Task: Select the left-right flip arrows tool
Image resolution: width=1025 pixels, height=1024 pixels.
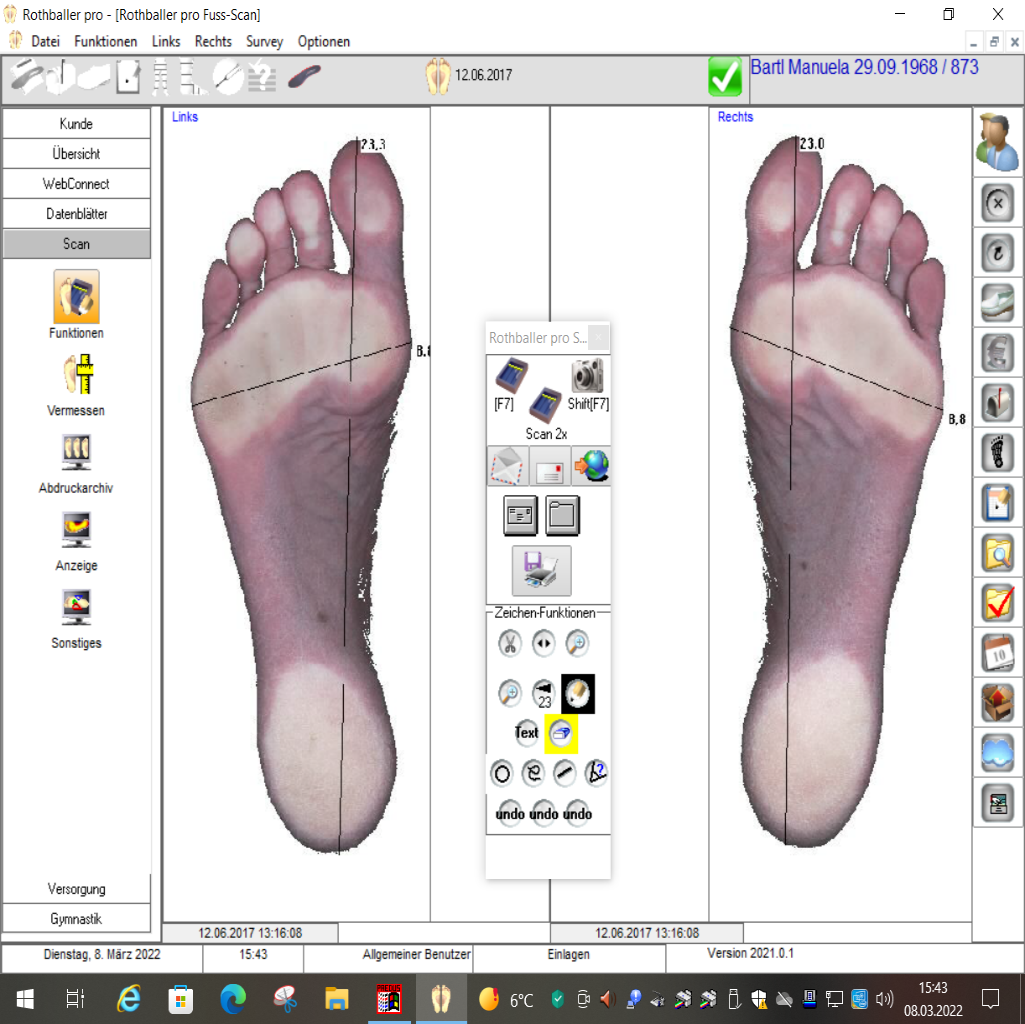Action: (543, 643)
